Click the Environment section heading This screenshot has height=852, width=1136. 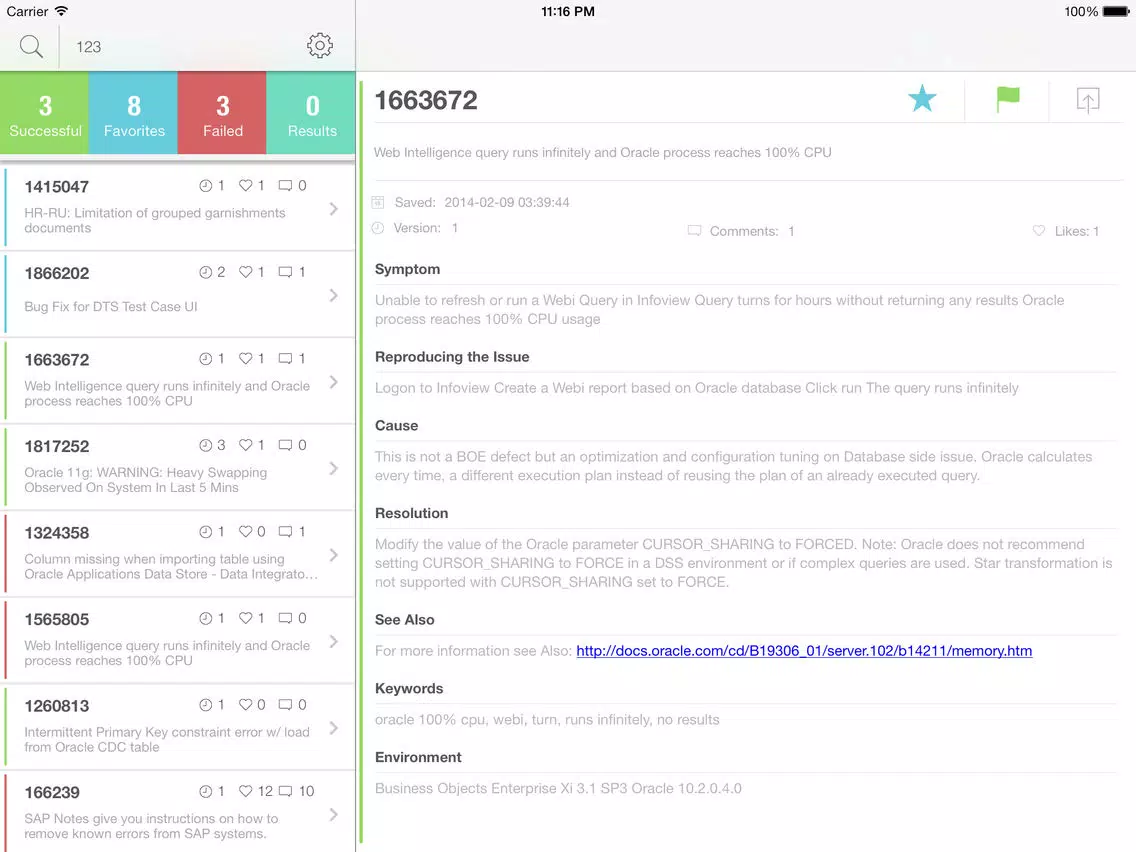[x=418, y=757]
